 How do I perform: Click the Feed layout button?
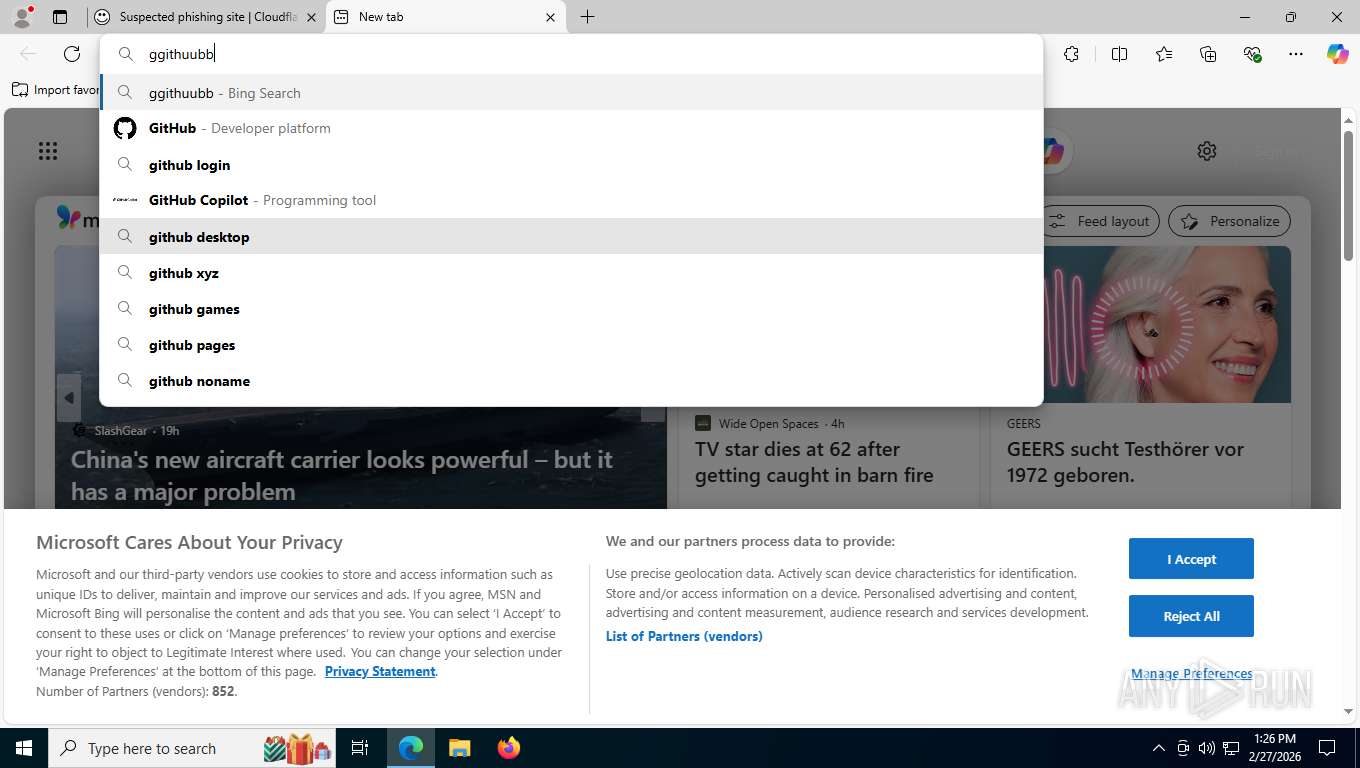pos(1102,221)
